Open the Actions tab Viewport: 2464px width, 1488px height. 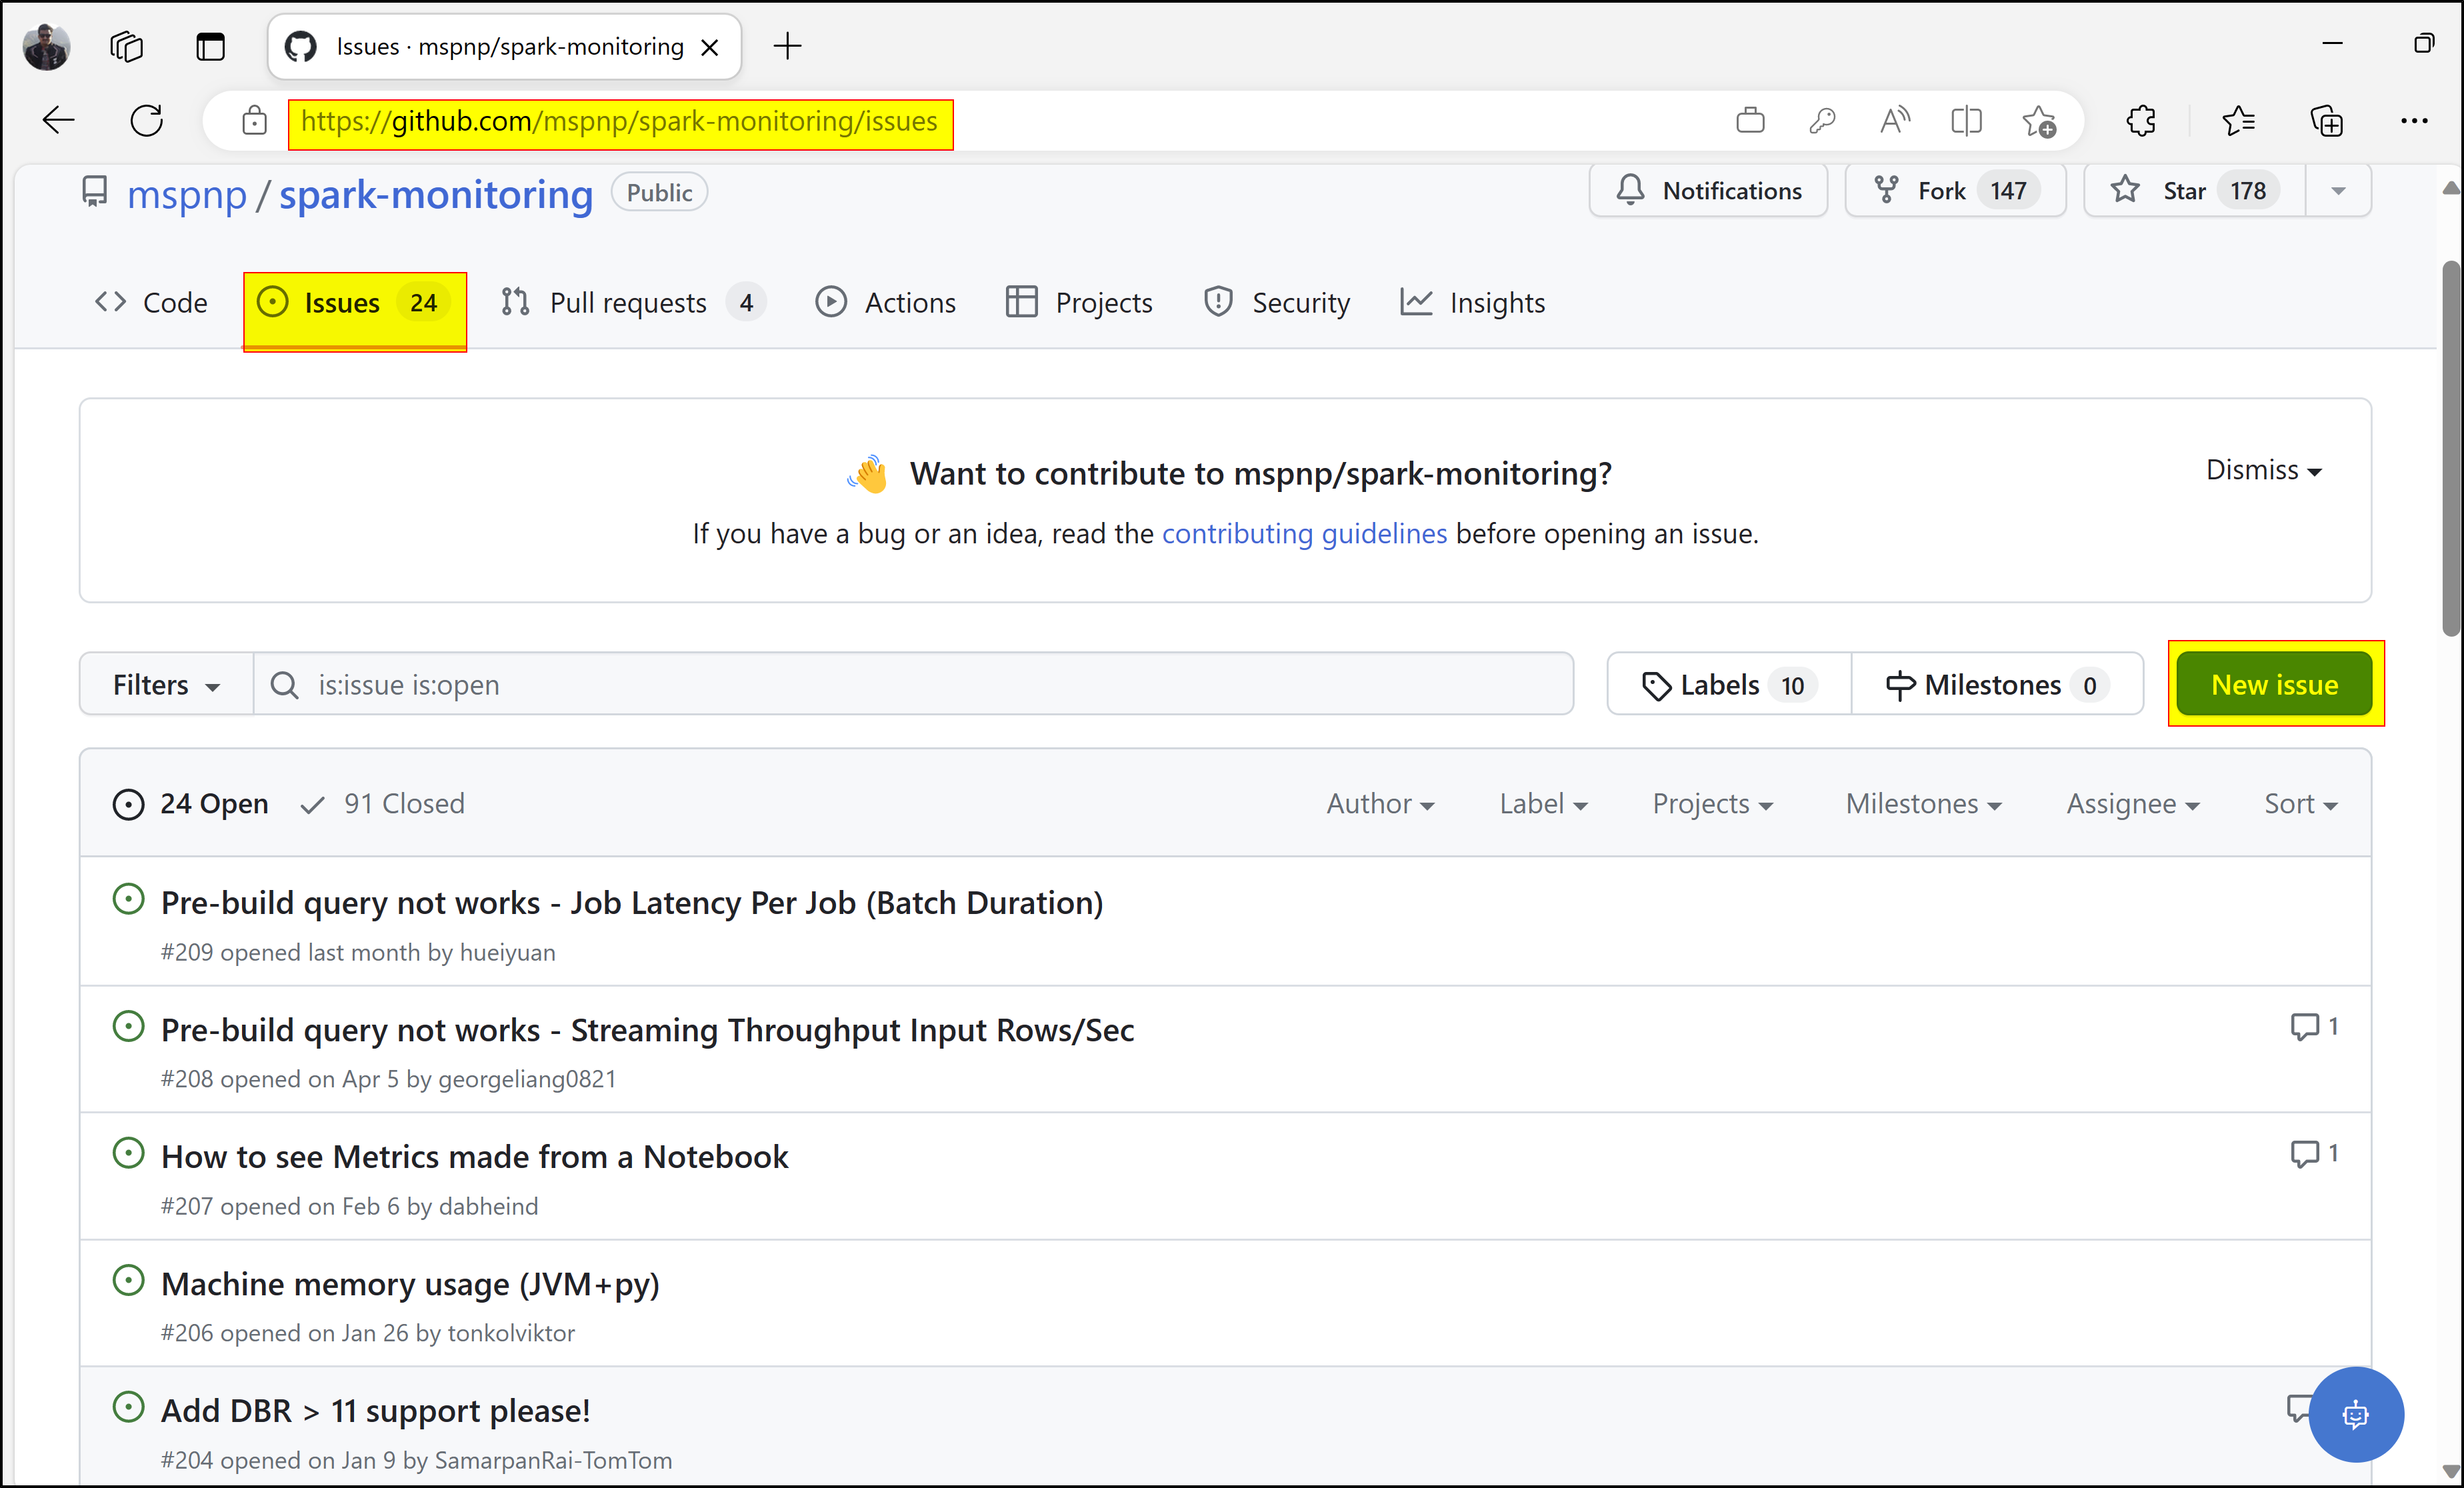[886, 302]
